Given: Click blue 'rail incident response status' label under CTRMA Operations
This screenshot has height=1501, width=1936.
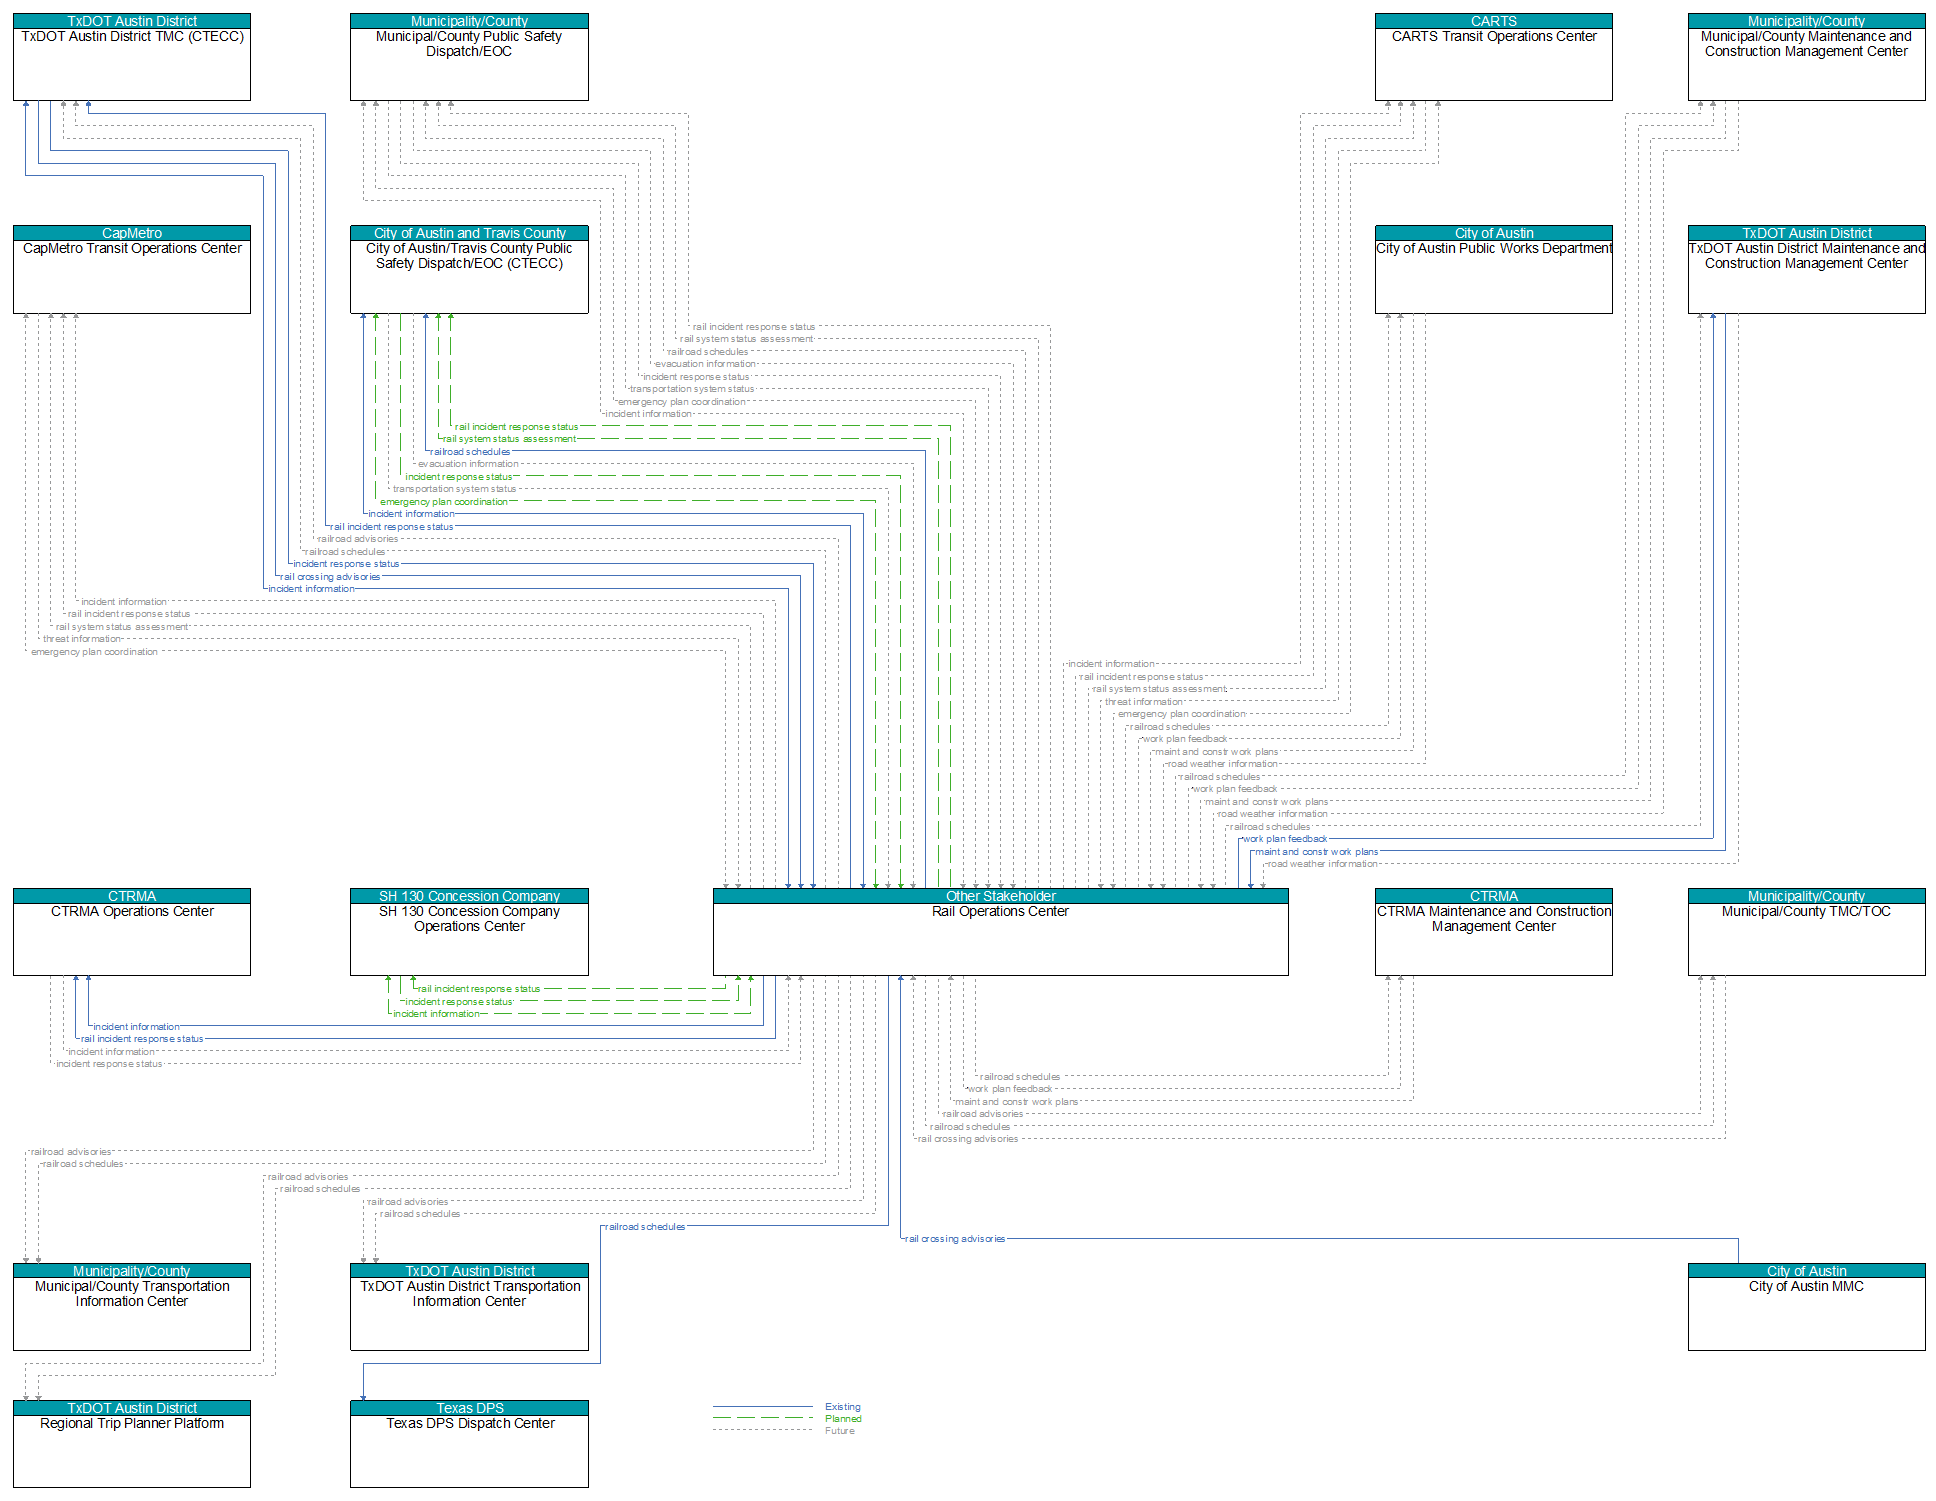Looking at the screenshot, I should pyautogui.click(x=142, y=1039).
